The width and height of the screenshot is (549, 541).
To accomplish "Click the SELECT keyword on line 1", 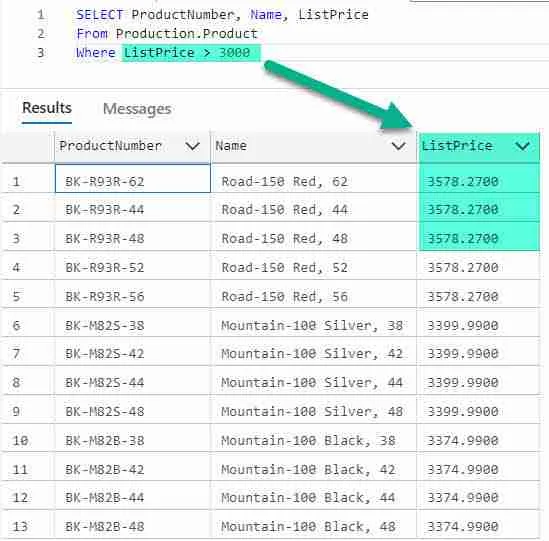I will click(x=100, y=15).
